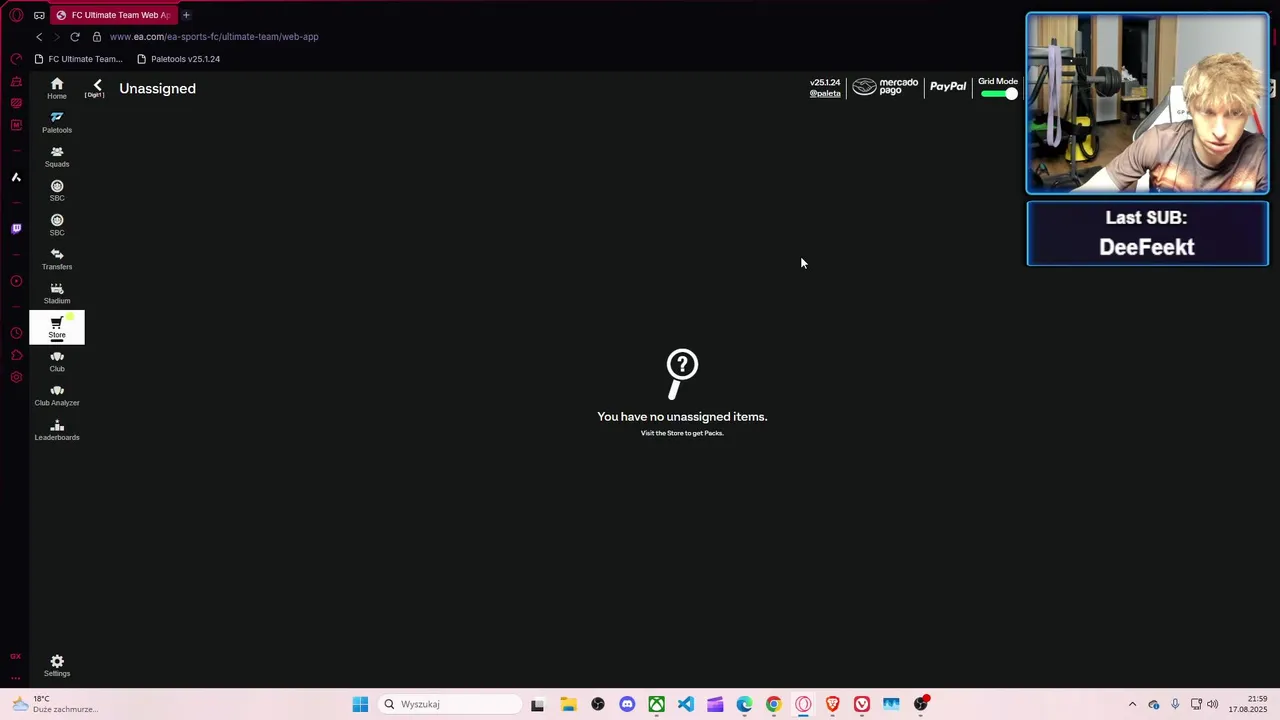This screenshot has width=1280, height=720.
Task: Navigate back in the browser
Action: click(39, 37)
